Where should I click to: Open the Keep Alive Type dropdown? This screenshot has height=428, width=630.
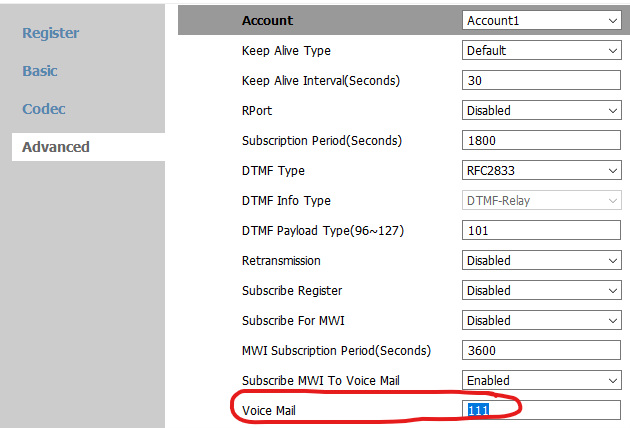tap(541, 51)
